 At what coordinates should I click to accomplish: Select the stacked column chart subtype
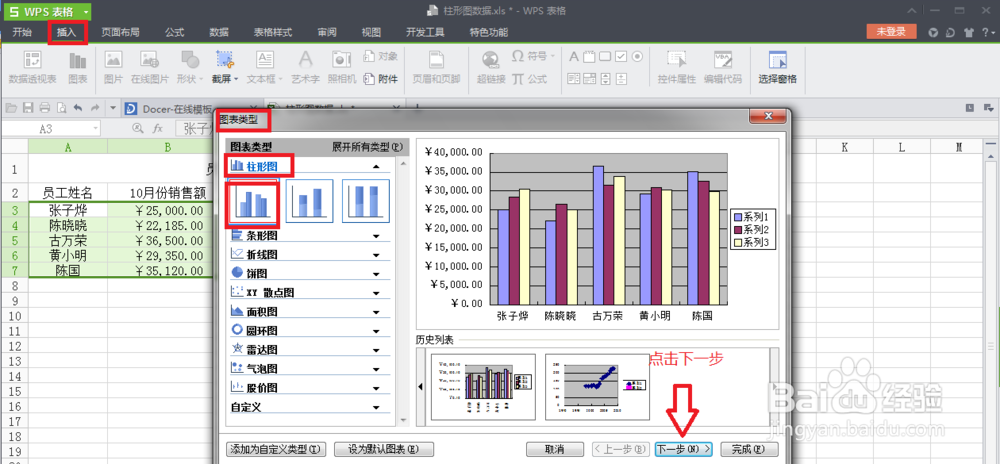click(309, 201)
